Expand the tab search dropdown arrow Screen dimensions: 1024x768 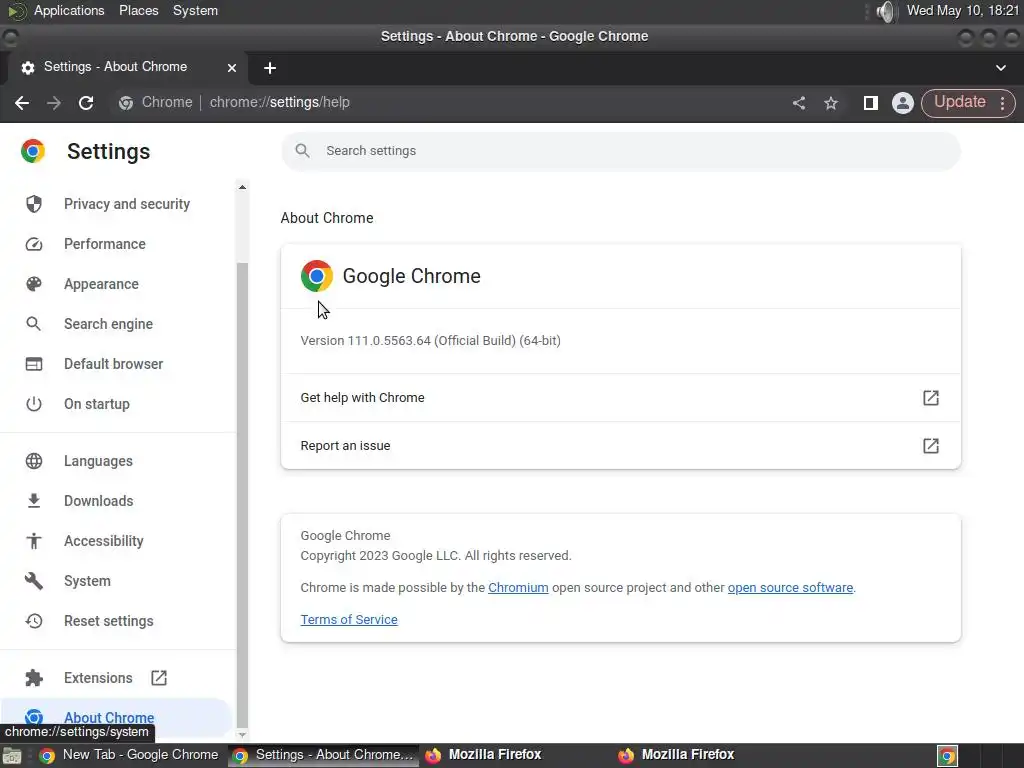point(1000,68)
